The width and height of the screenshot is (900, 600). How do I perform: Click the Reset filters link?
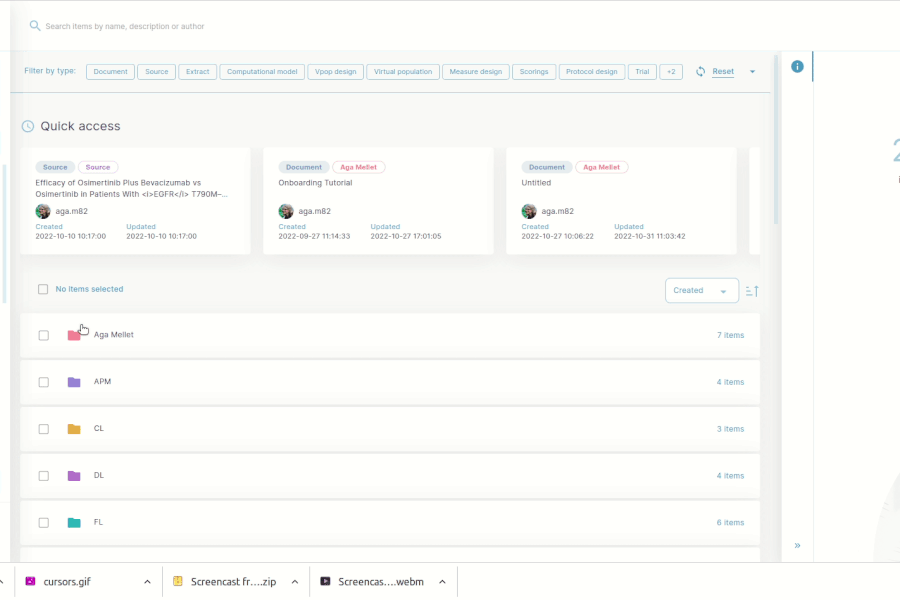click(723, 72)
